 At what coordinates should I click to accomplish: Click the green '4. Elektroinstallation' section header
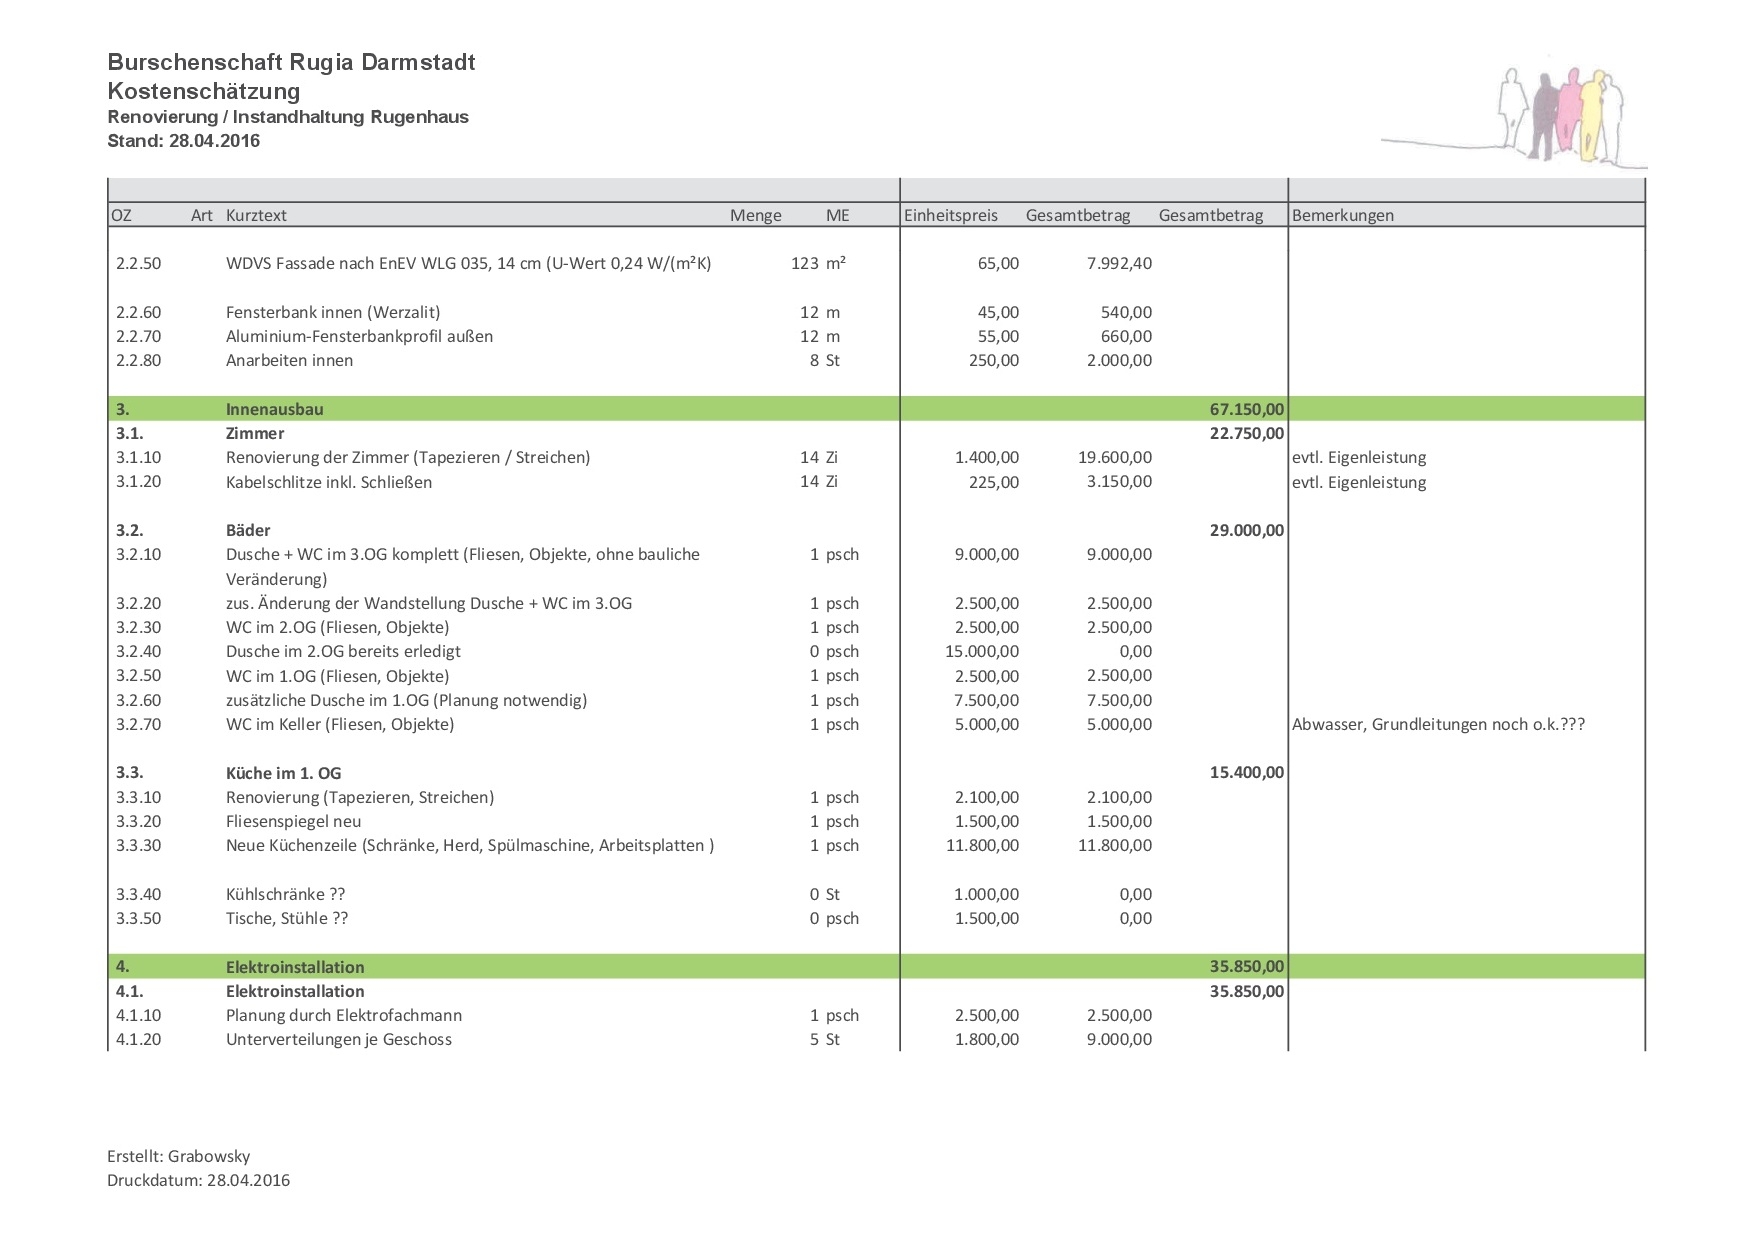point(875,967)
